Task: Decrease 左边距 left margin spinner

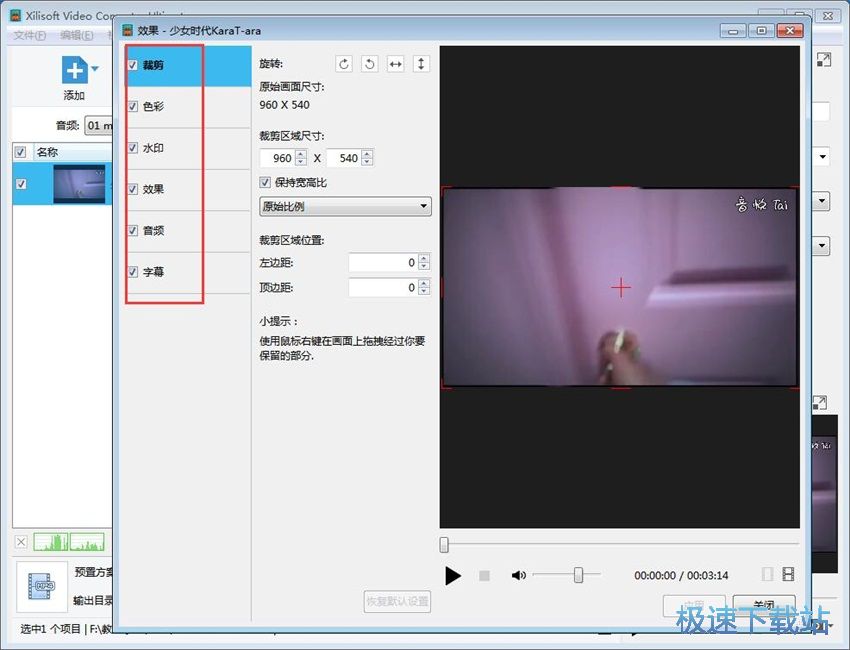Action: coord(424,266)
